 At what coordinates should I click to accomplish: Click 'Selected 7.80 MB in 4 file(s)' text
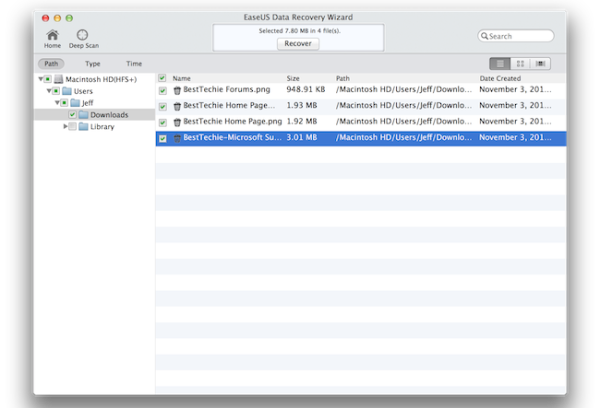tap(299, 31)
